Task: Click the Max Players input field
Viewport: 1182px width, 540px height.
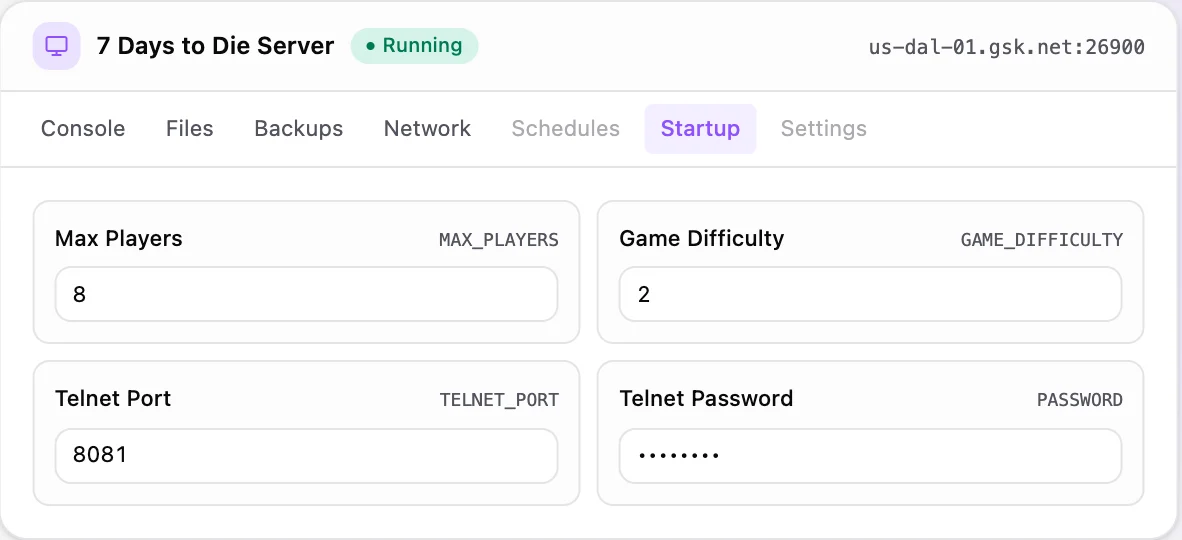Action: tap(306, 294)
